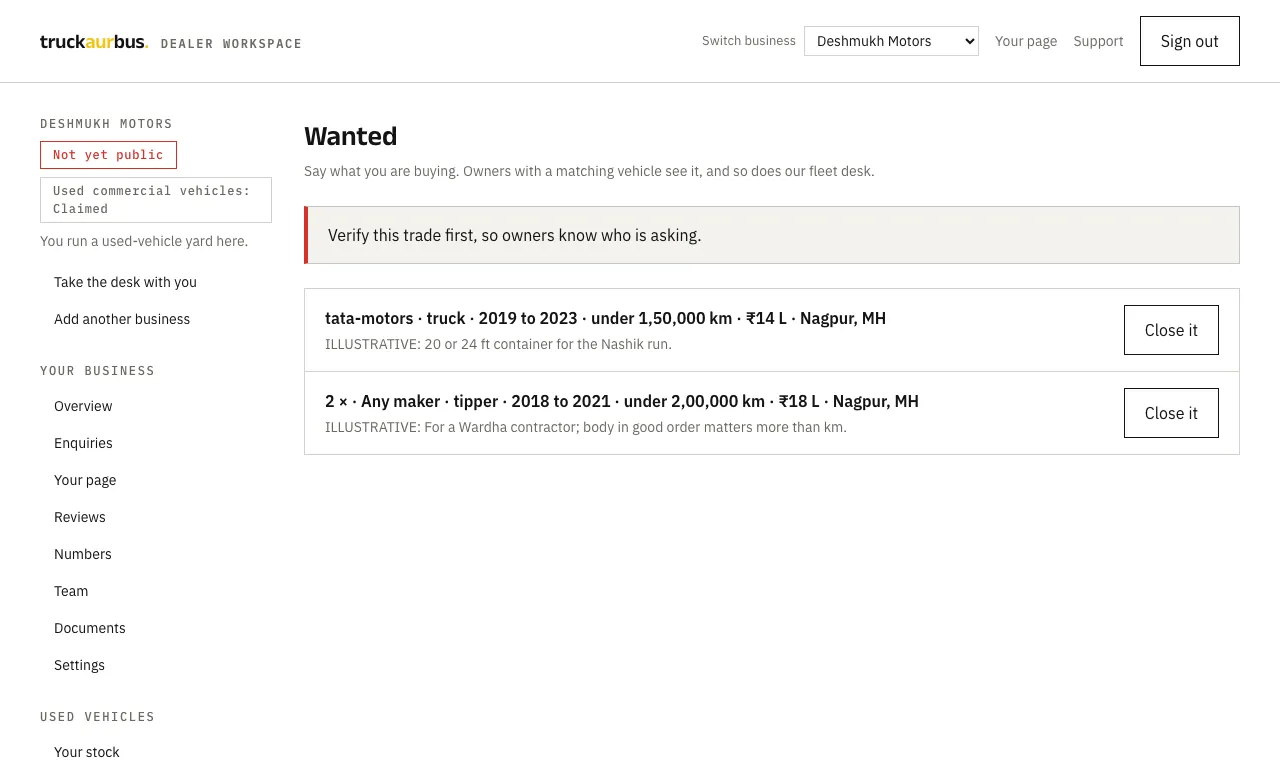Select Add another business
The width and height of the screenshot is (1280, 760).
click(122, 319)
